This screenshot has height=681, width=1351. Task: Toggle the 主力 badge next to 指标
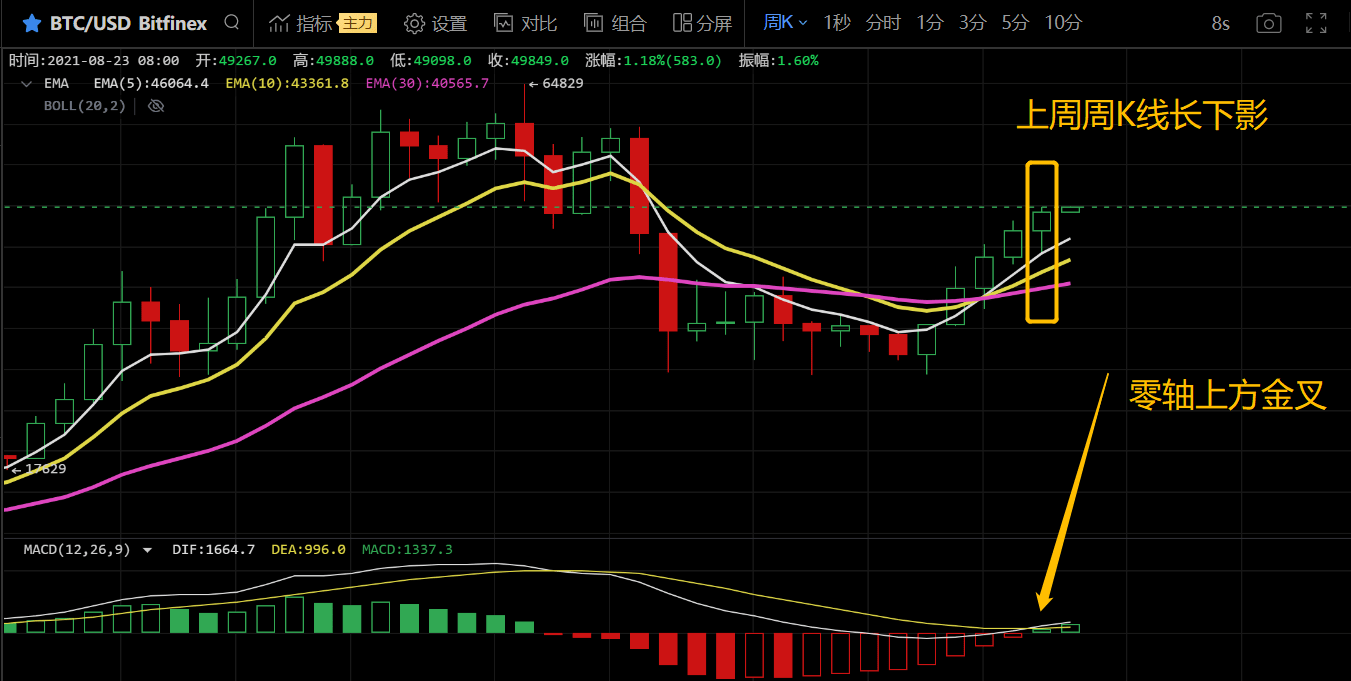357,23
